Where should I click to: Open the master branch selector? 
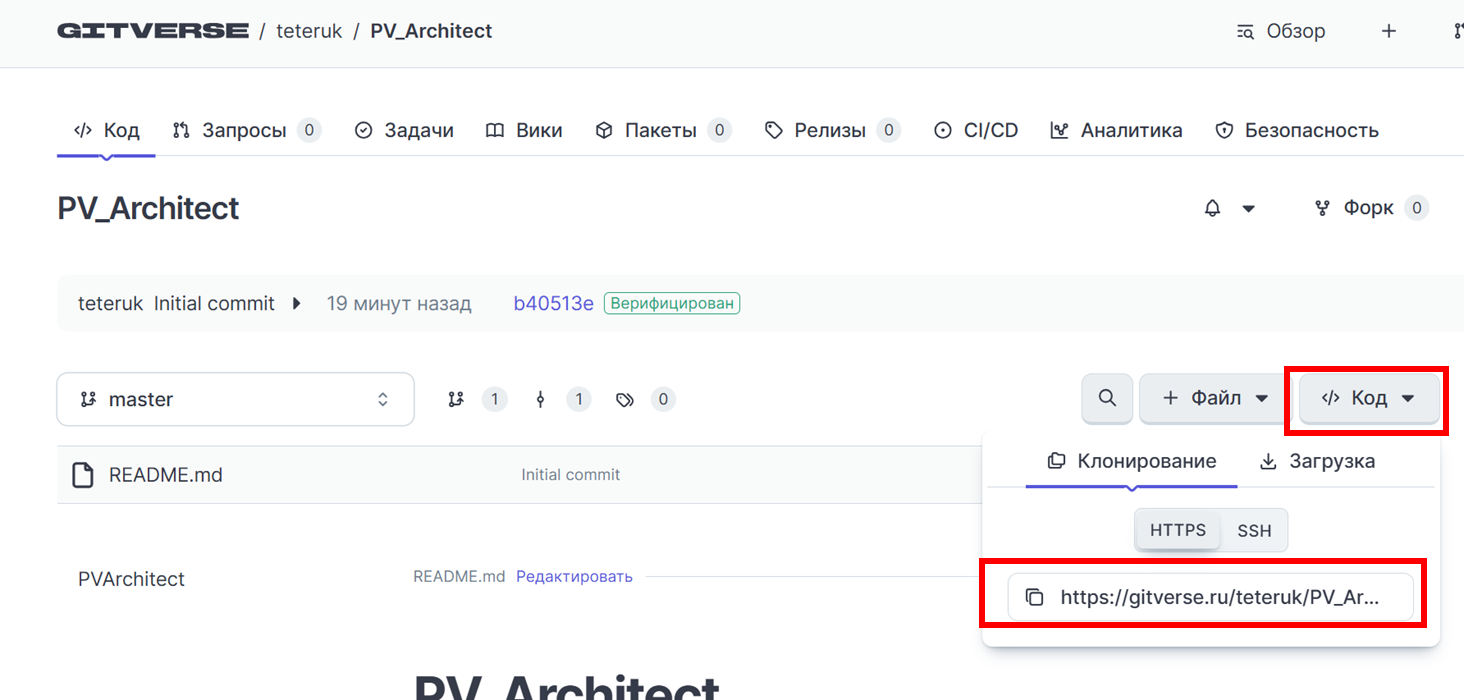click(x=236, y=399)
